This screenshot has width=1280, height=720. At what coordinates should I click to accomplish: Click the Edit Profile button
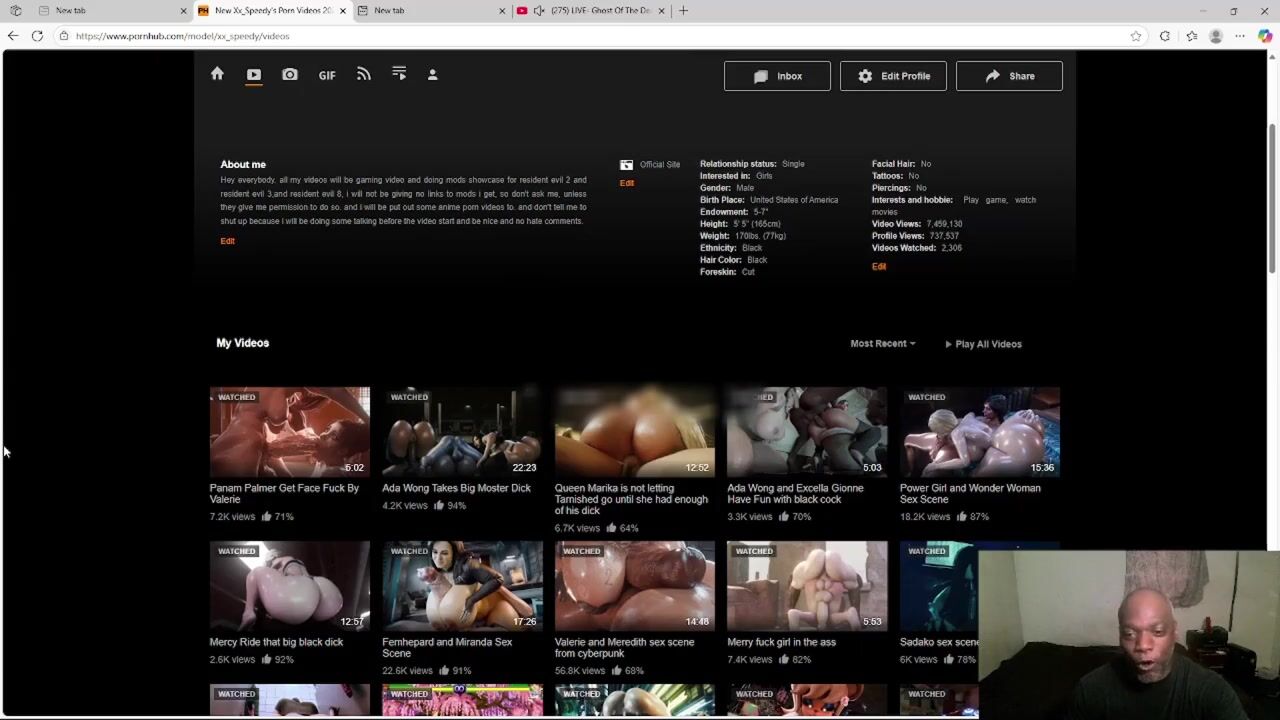[x=893, y=76]
